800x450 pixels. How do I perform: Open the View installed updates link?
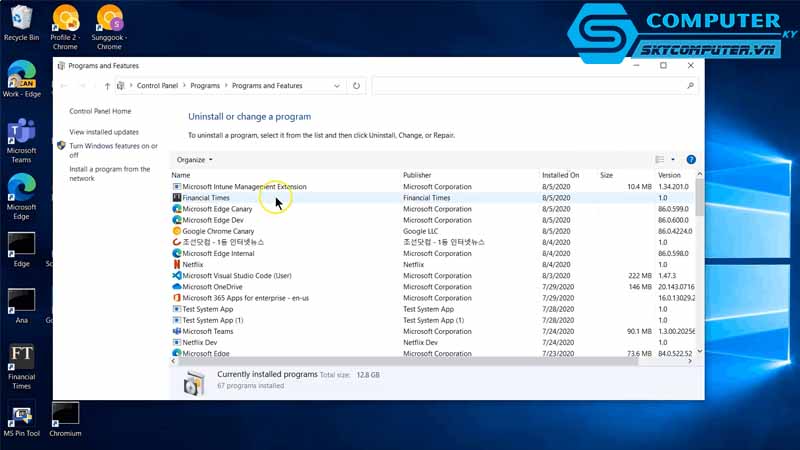click(104, 132)
